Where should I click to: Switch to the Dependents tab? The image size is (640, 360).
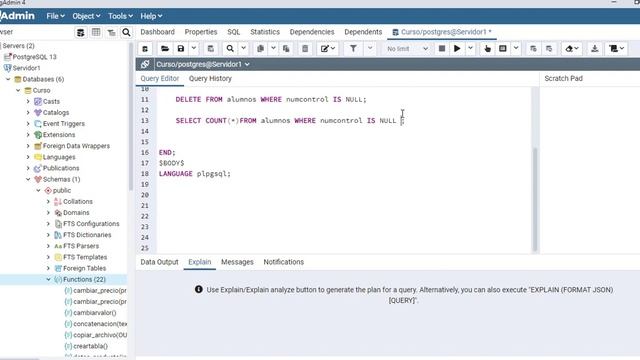[x=363, y=32]
